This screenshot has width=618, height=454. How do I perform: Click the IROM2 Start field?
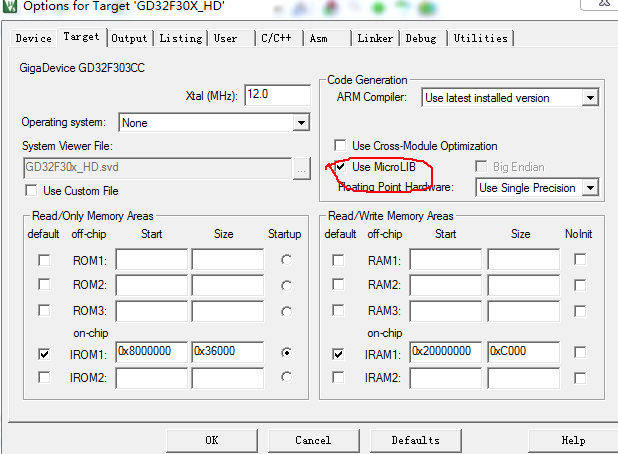click(x=151, y=378)
